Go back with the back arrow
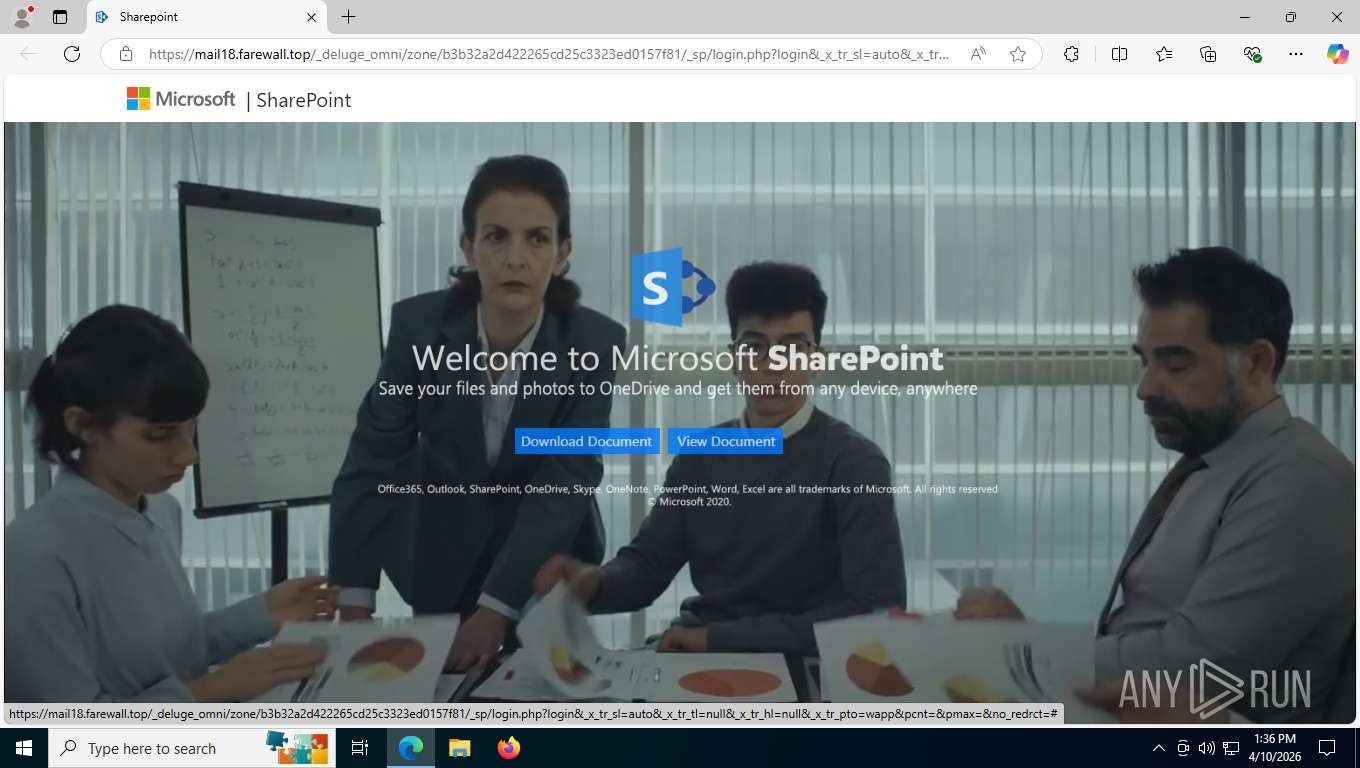This screenshot has width=1360, height=768. (x=28, y=54)
